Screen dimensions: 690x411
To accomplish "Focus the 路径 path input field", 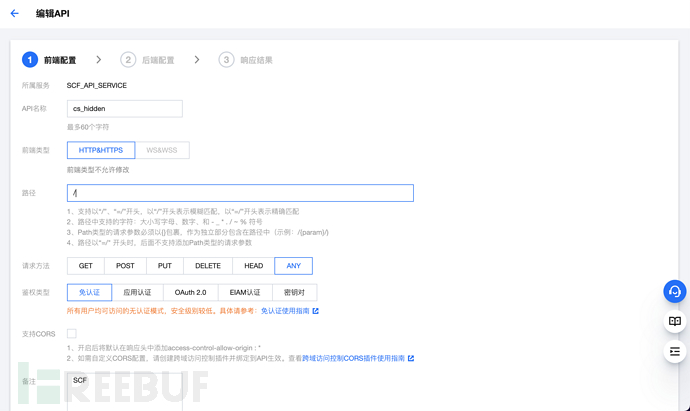I will (x=240, y=193).
